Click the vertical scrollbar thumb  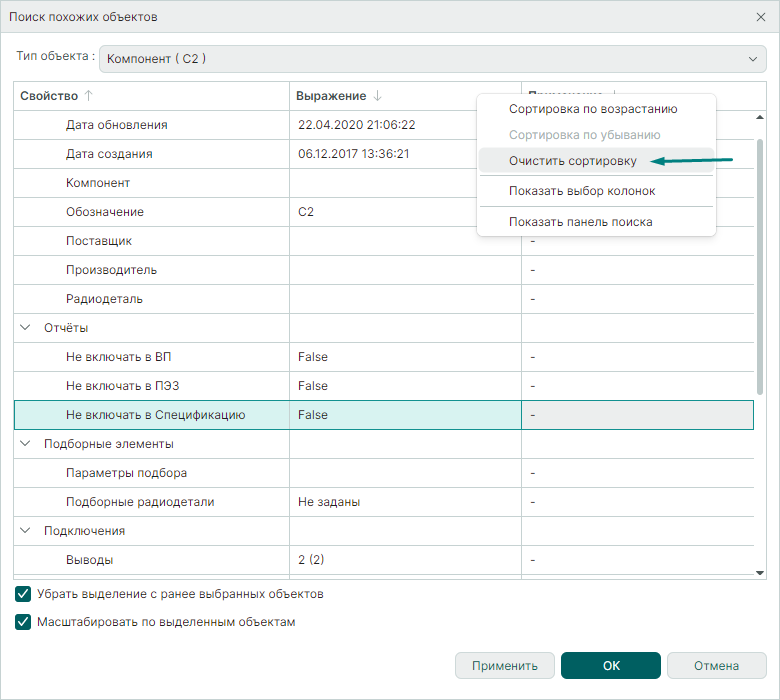pyautogui.click(x=761, y=260)
